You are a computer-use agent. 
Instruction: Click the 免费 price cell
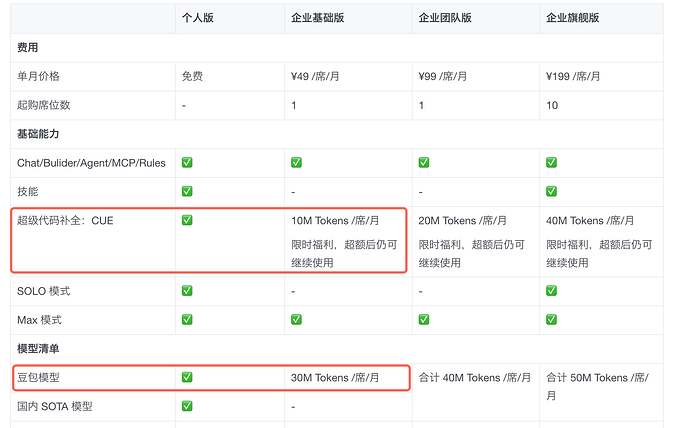point(192,76)
